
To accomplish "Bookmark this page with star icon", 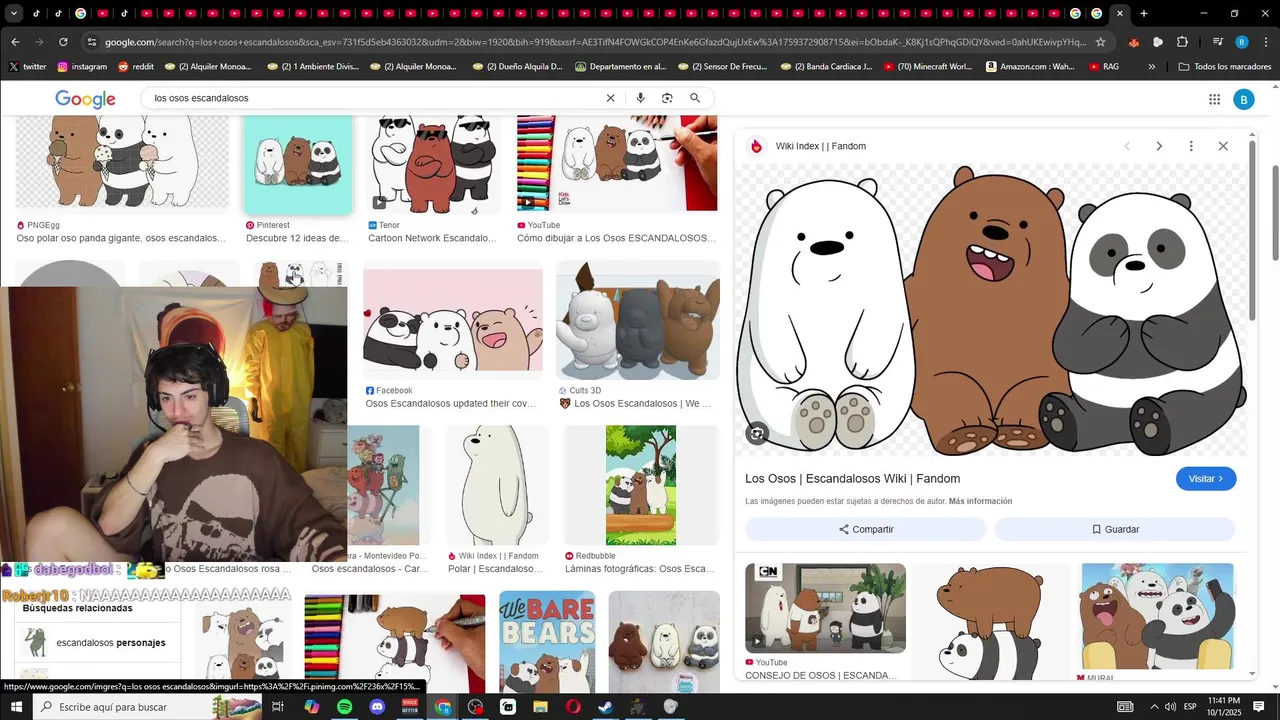I will 1101,42.
